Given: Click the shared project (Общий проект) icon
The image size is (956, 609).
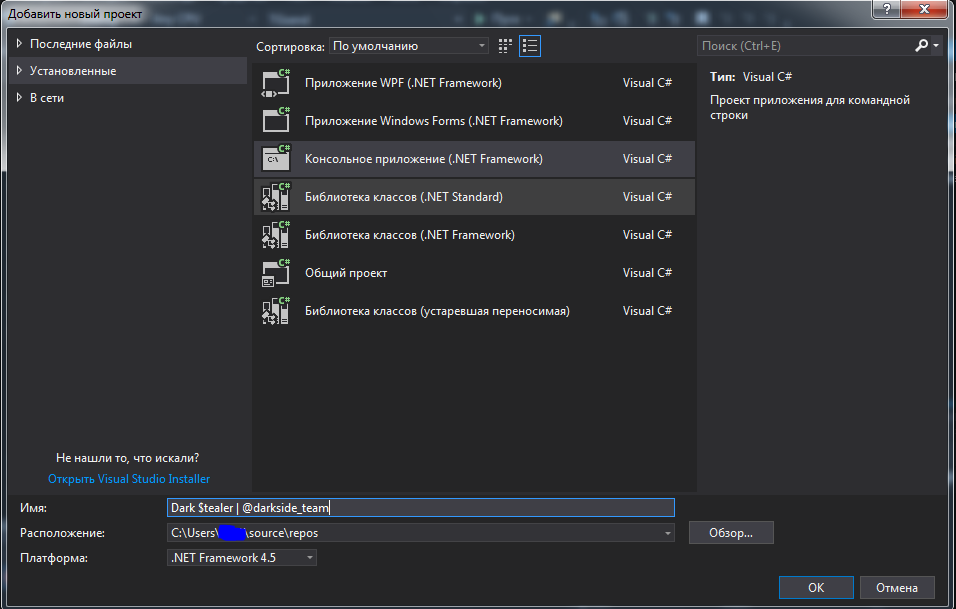Looking at the screenshot, I should [x=276, y=272].
